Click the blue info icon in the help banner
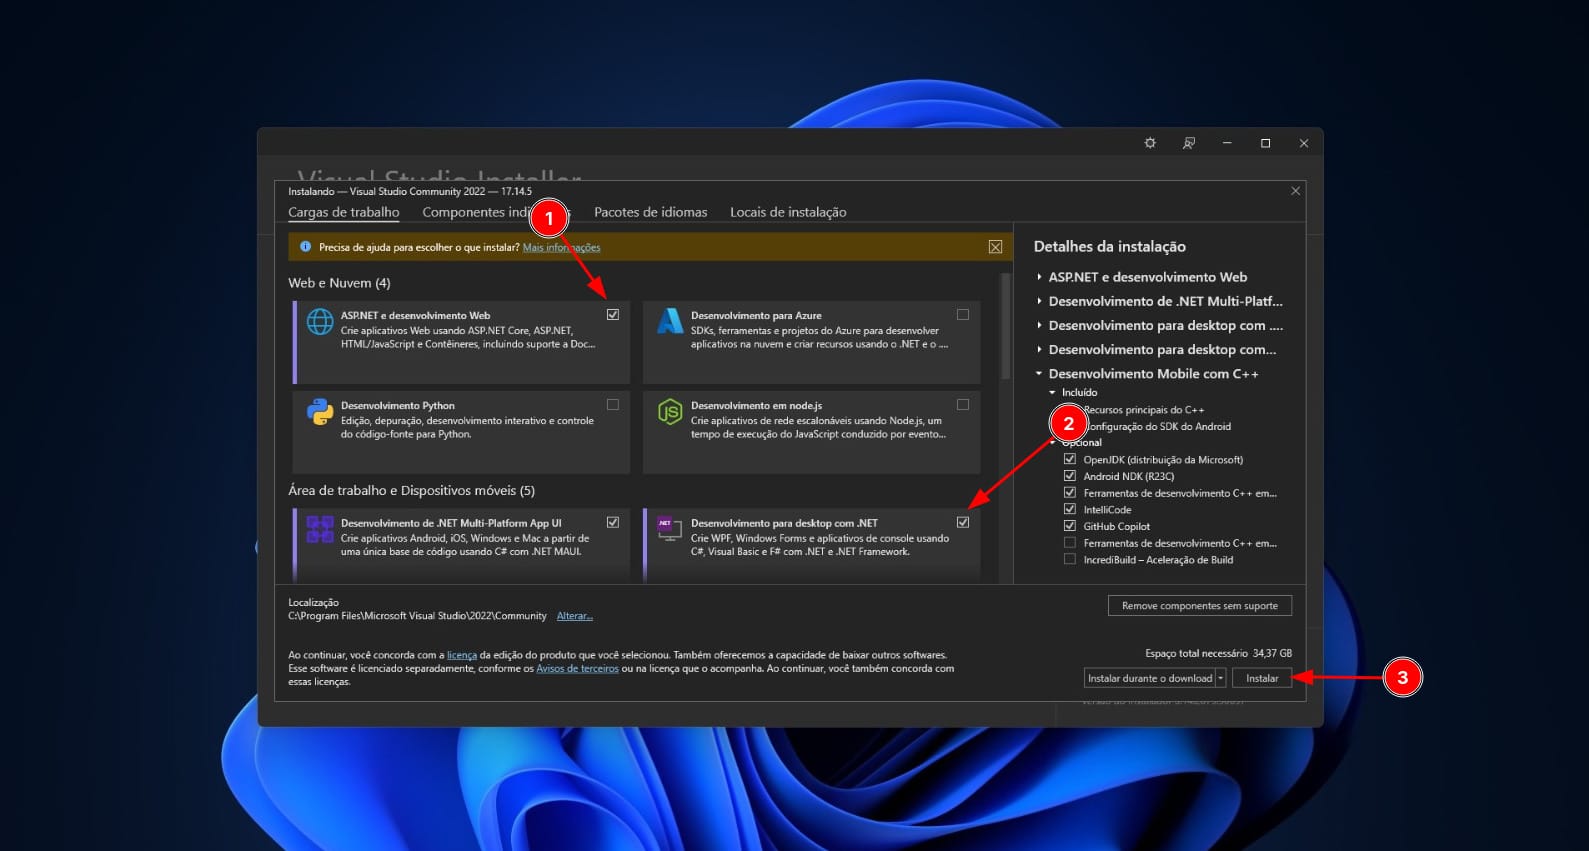 pos(305,247)
